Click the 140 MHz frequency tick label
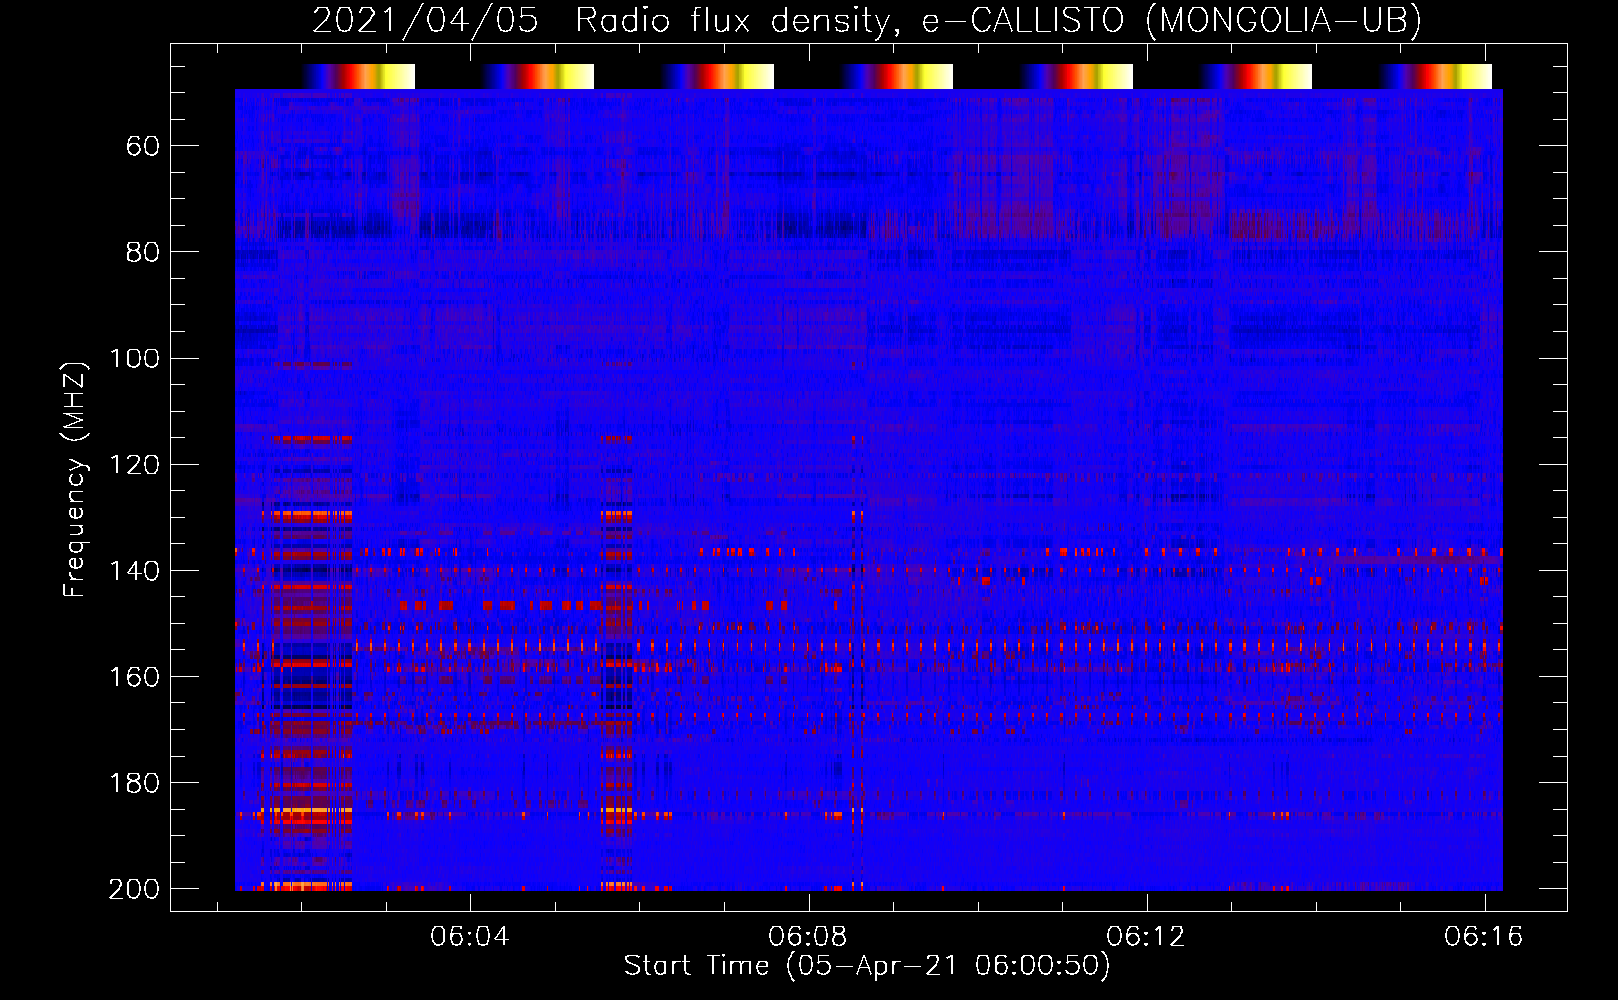The image size is (1618, 1000). pos(135,571)
